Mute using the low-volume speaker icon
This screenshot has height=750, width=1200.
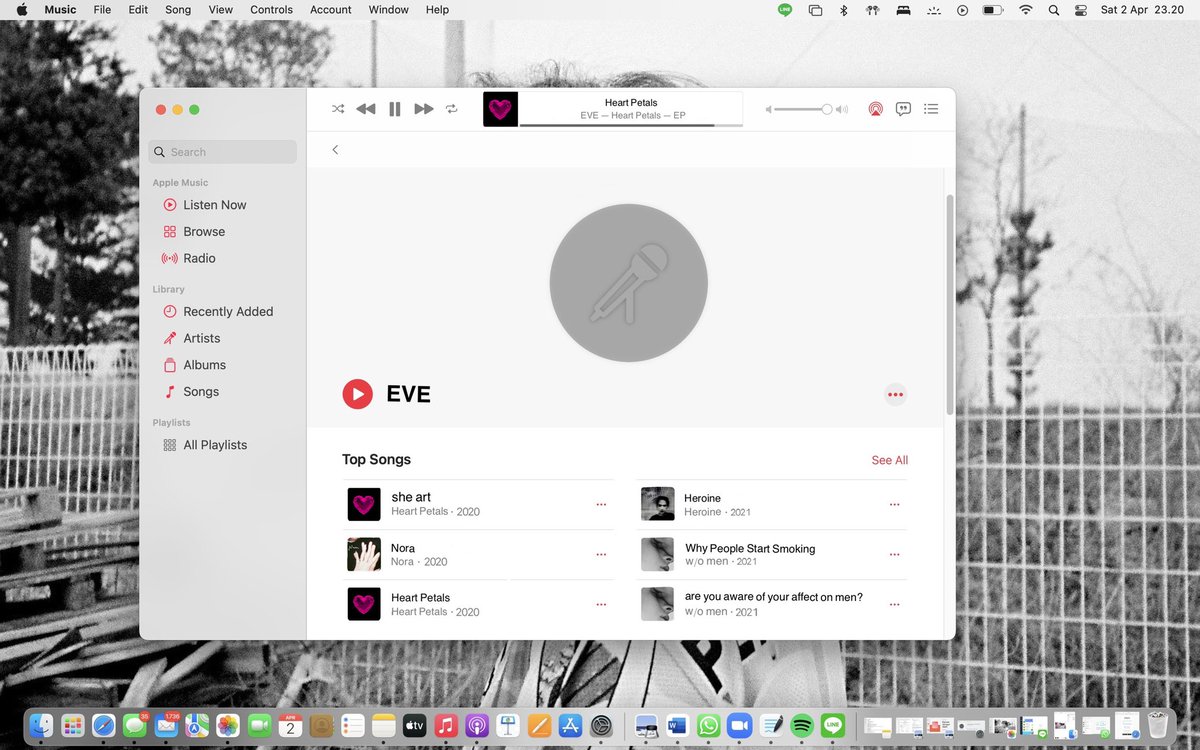click(x=769, y=109)
